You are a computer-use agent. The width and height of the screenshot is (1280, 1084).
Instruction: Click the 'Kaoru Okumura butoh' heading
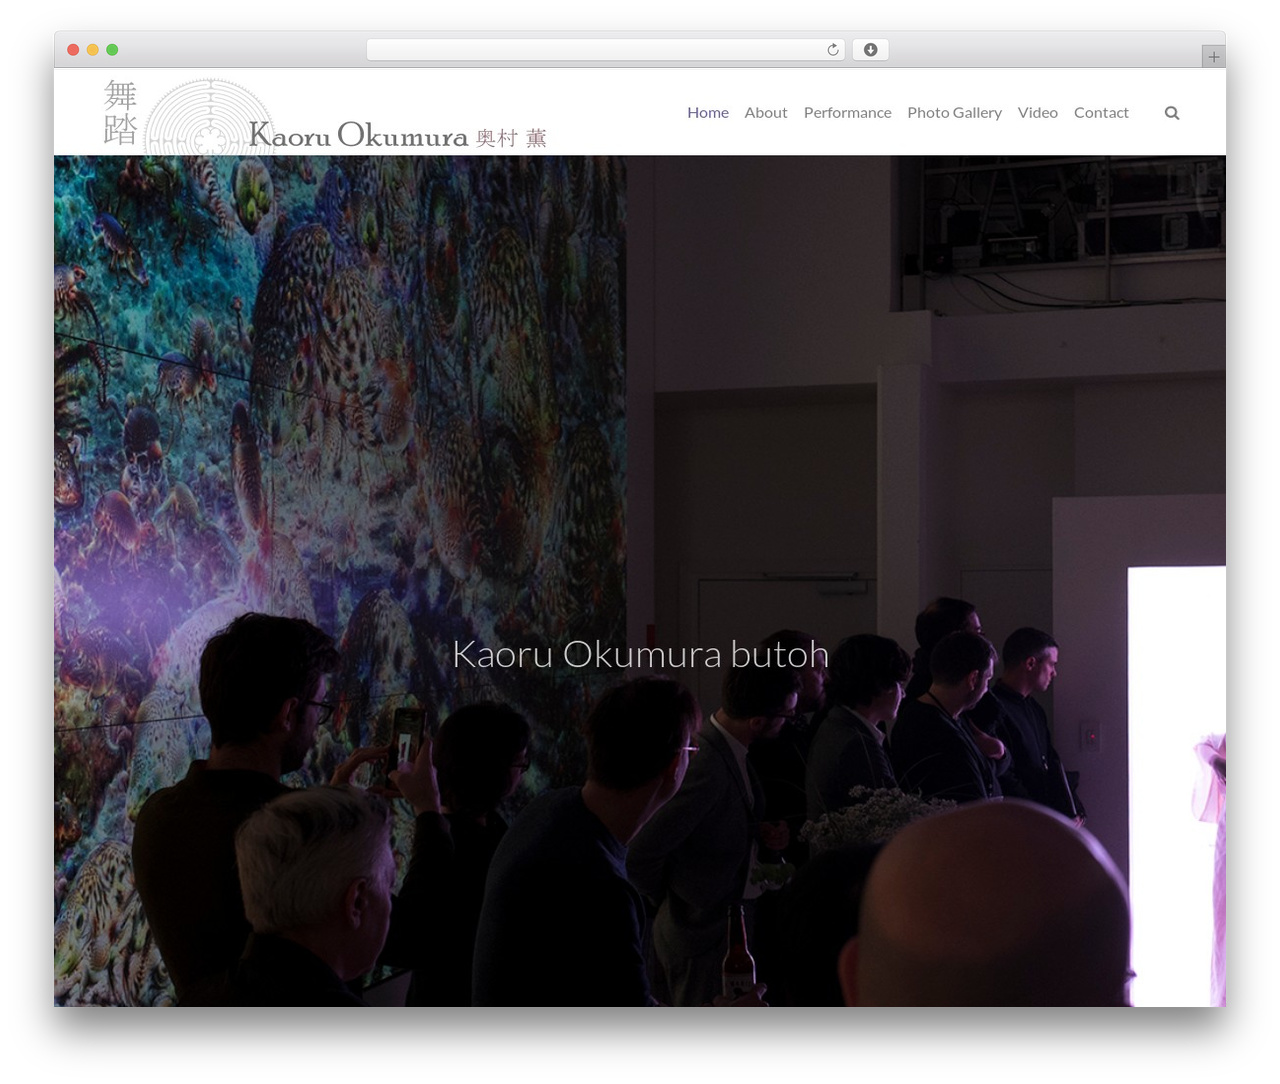640,654
